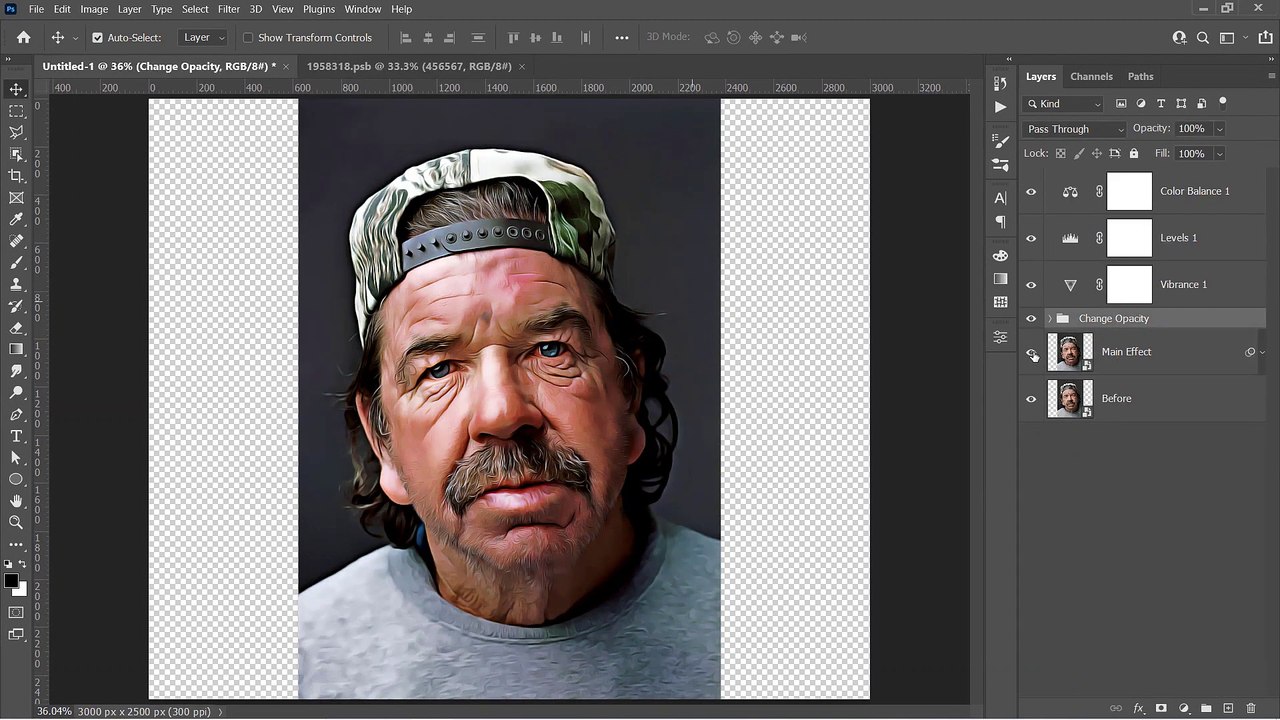Expand the Change Opacity group
Viewport: 1280px width, 720px height.
[1049, 319]
